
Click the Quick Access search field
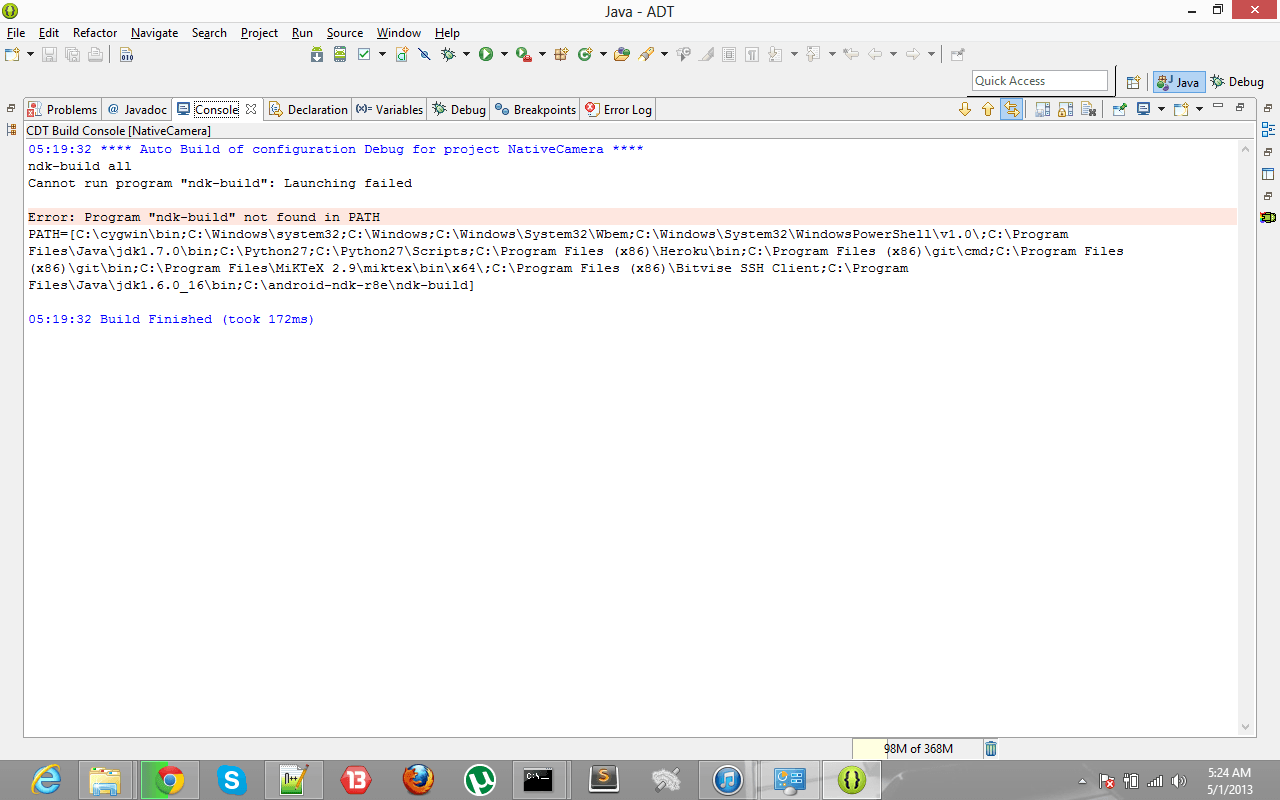pos(1039,81)
